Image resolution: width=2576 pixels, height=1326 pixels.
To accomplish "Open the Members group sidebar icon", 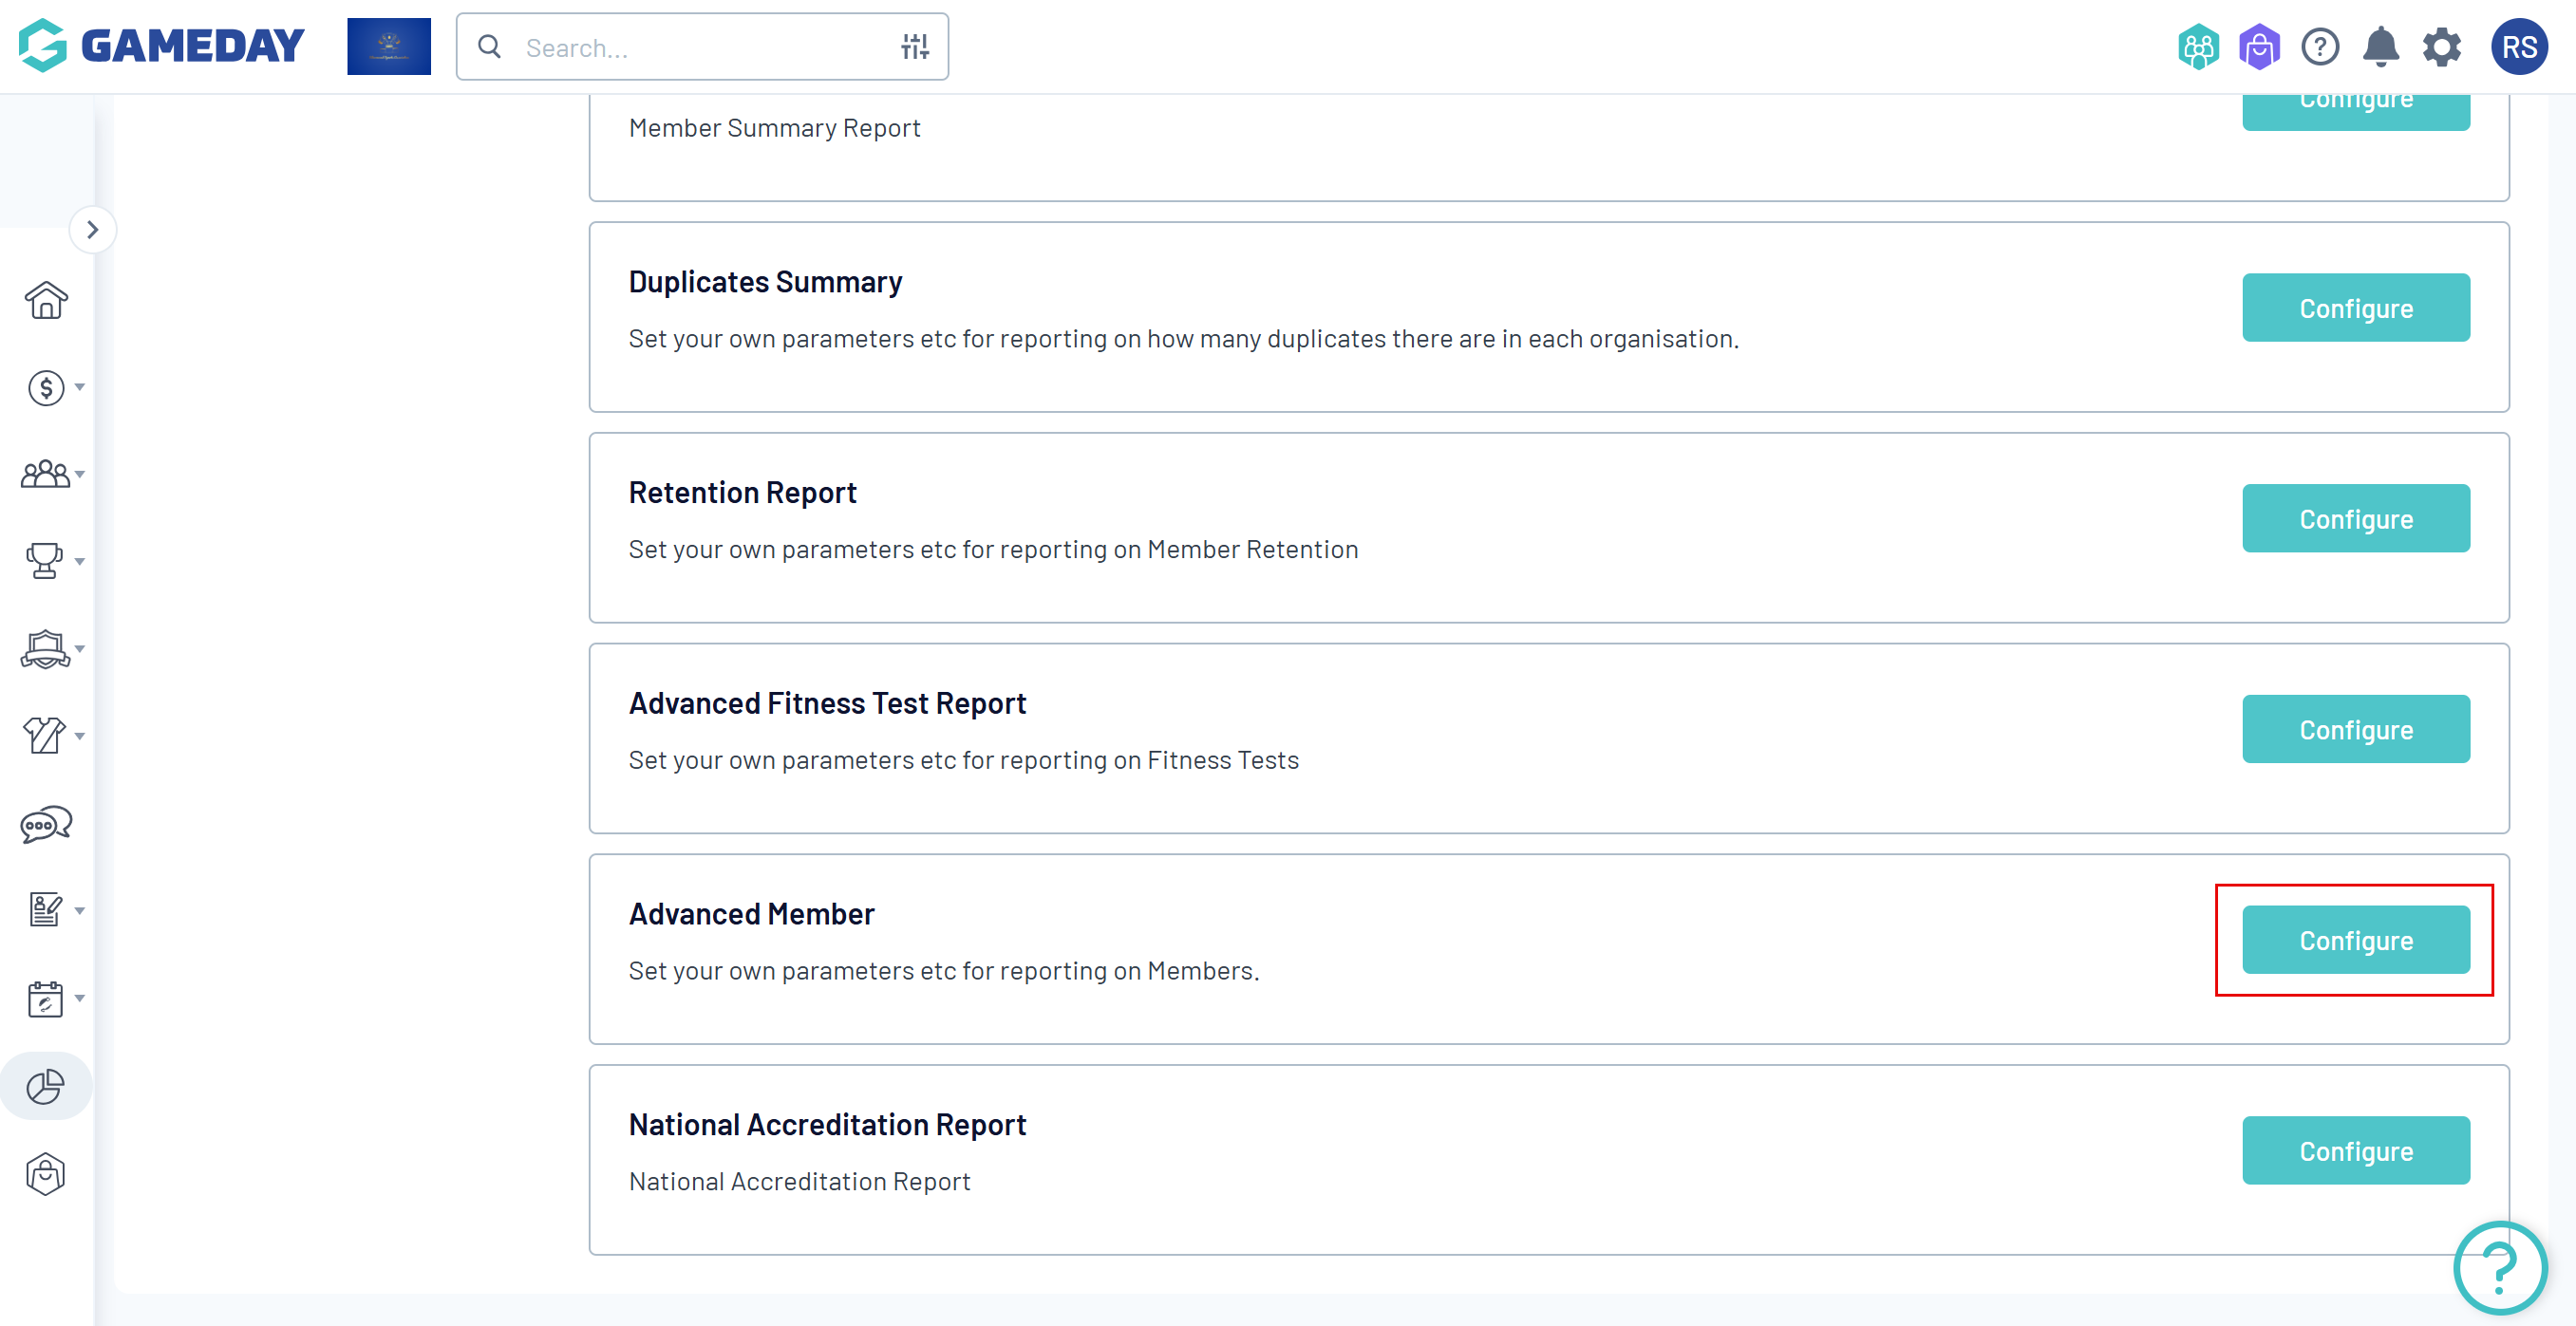I will point(46,474).
